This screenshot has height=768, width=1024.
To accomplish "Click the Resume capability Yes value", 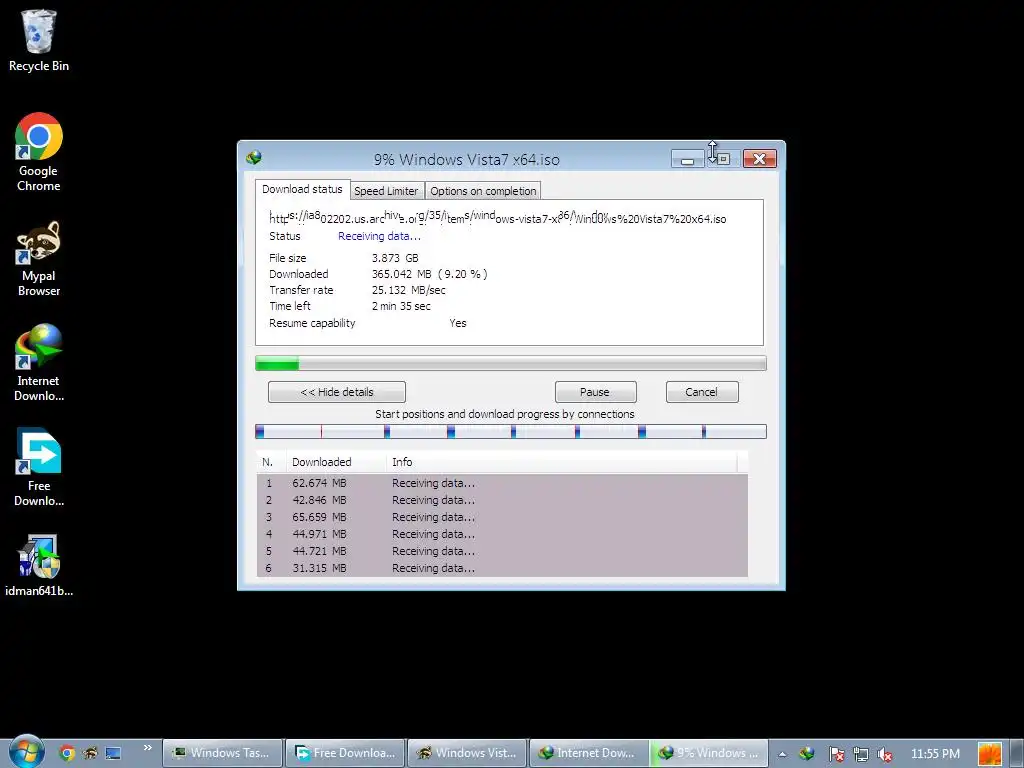I will (458, 323).
